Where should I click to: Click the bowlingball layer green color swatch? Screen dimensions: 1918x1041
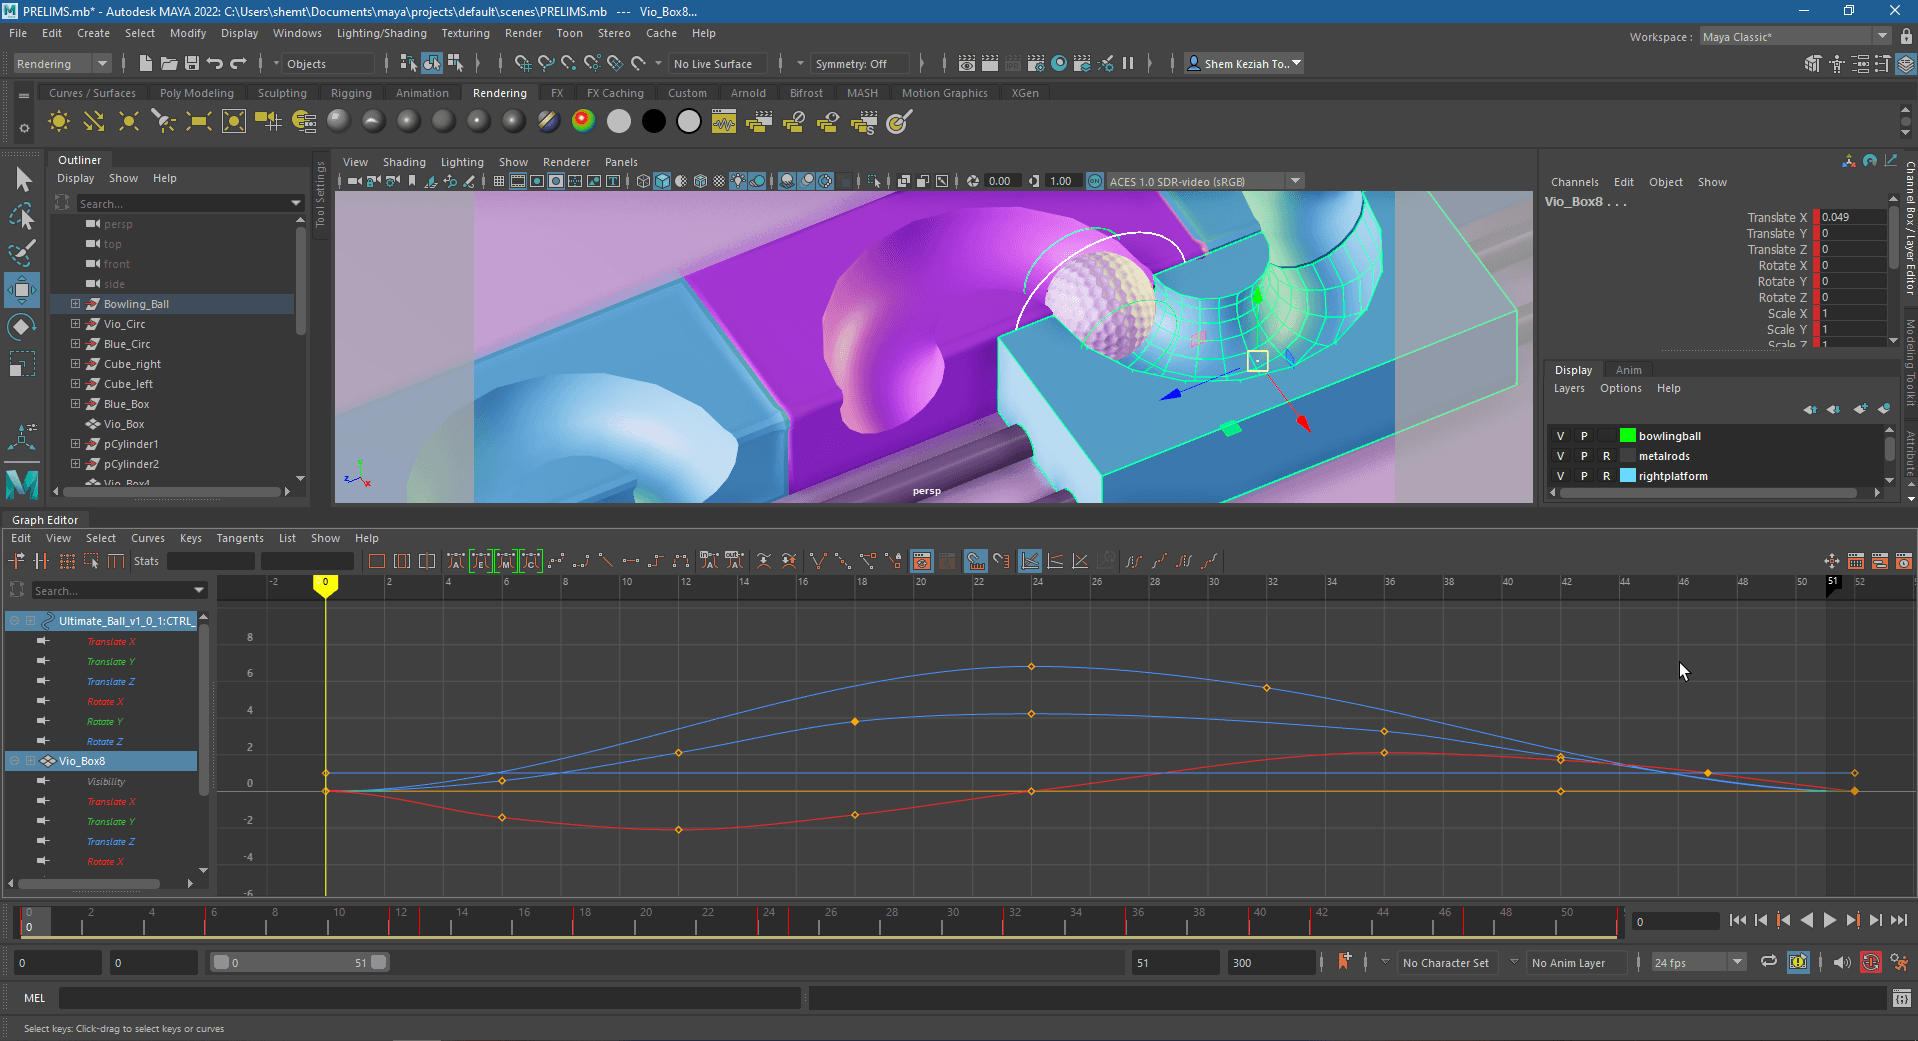point(1627,436)
